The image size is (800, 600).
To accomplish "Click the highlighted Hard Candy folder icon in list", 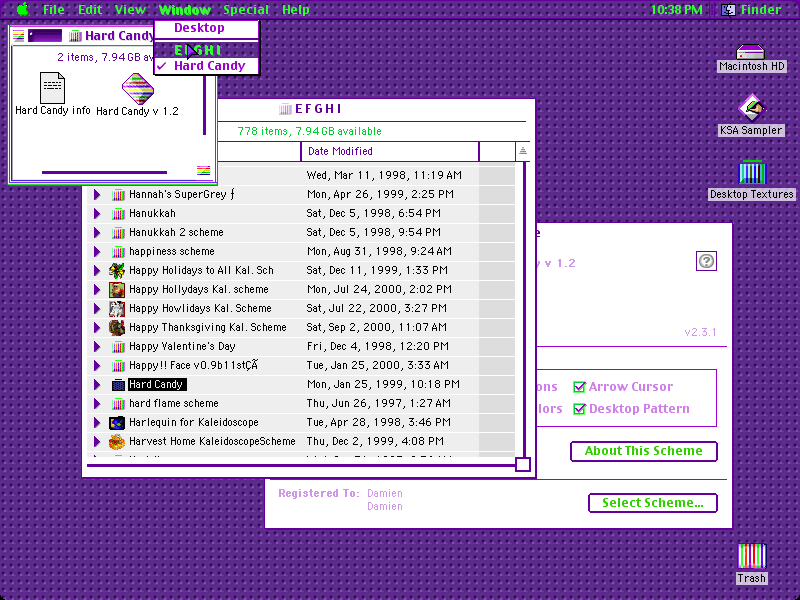I will click(118, 385).
